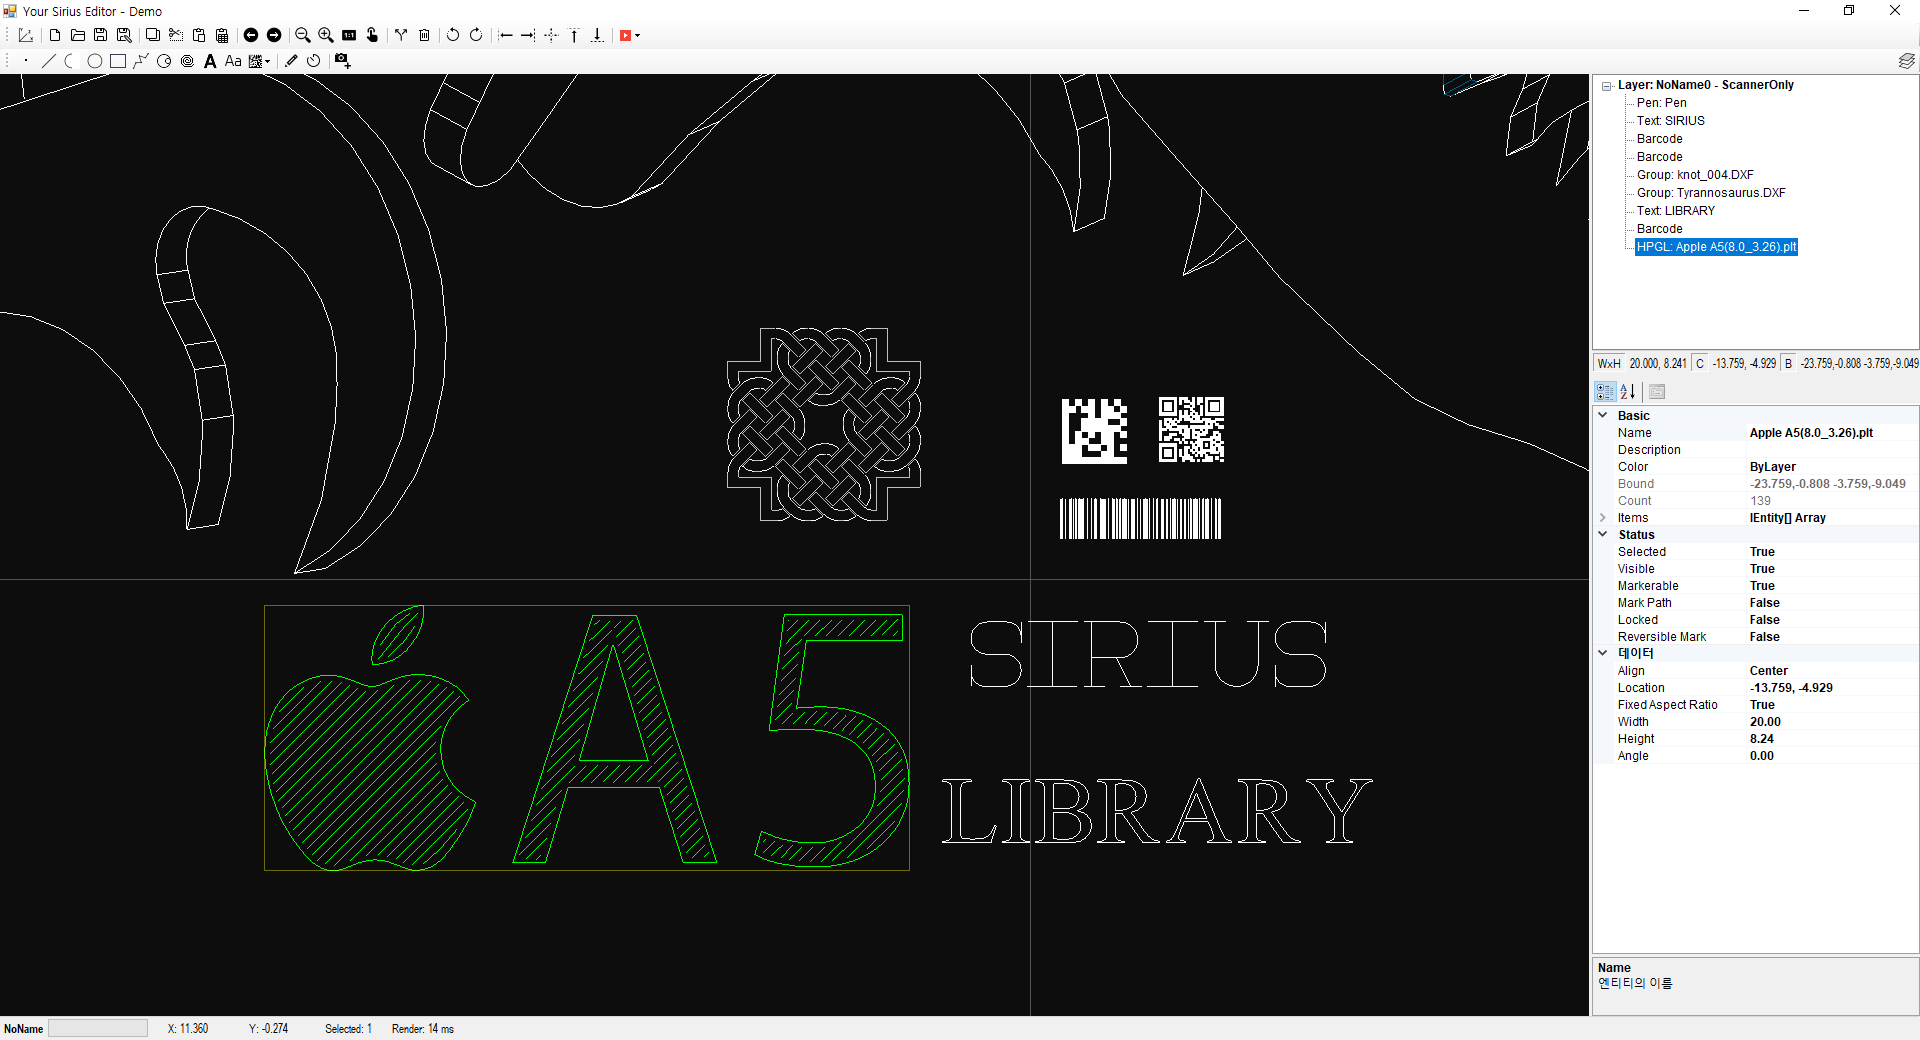The height and width of the screenshot is (1040, 1920).
Task: Click the WxH button
Action: tap(1609, 364)
